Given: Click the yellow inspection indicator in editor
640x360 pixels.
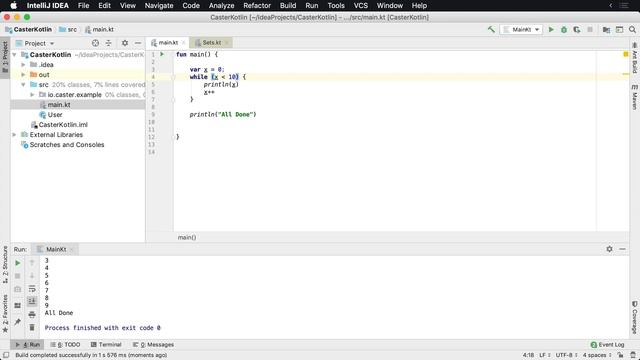Looking at the screenshot, I should pyautogui.click(x=626, y=54).
